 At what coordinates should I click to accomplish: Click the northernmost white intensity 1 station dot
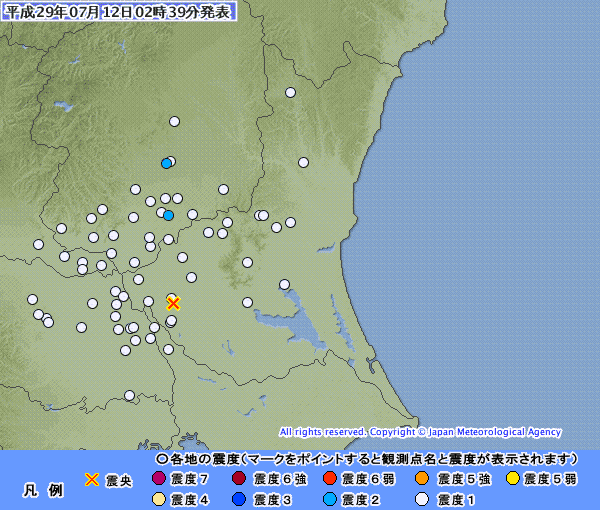(x=290, y=93)
